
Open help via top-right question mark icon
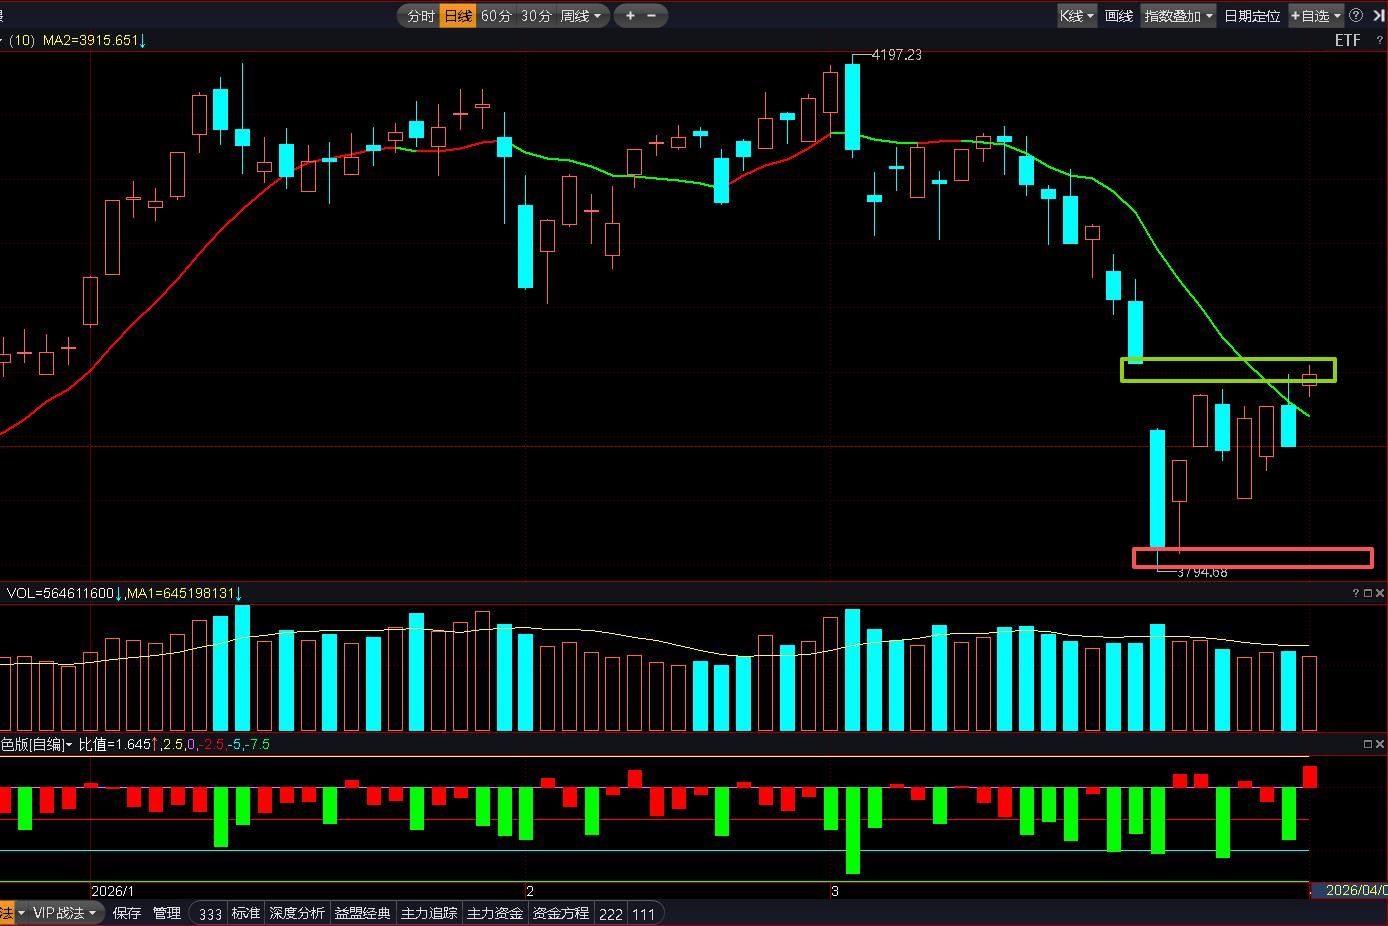1356,16
